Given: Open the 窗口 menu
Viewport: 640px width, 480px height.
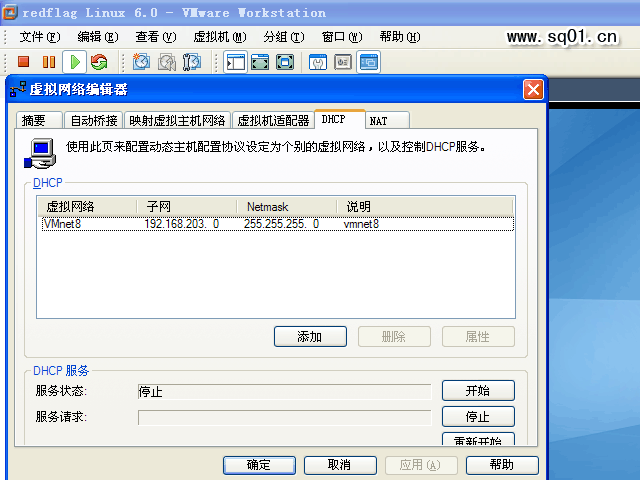Looking at the screenshot, I should 342,37.
